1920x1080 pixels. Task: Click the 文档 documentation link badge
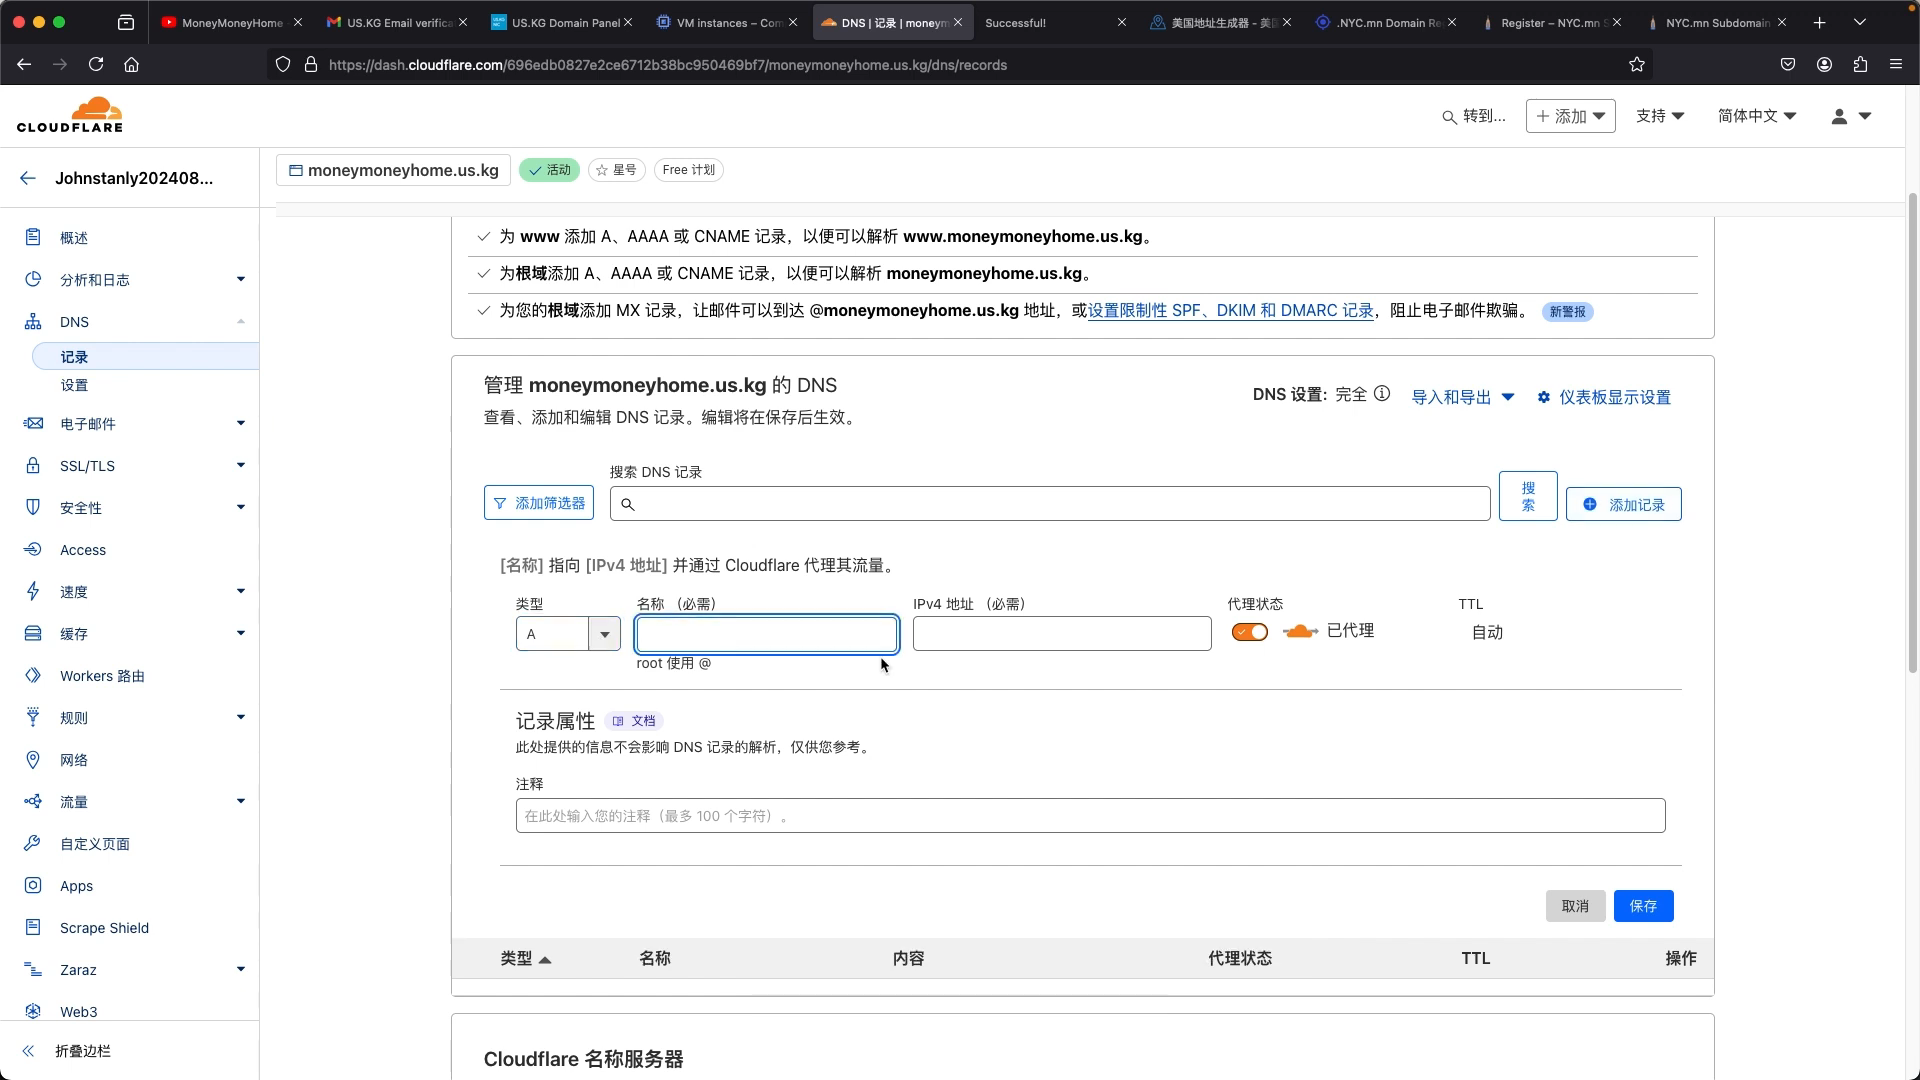(x=634, y=721)
